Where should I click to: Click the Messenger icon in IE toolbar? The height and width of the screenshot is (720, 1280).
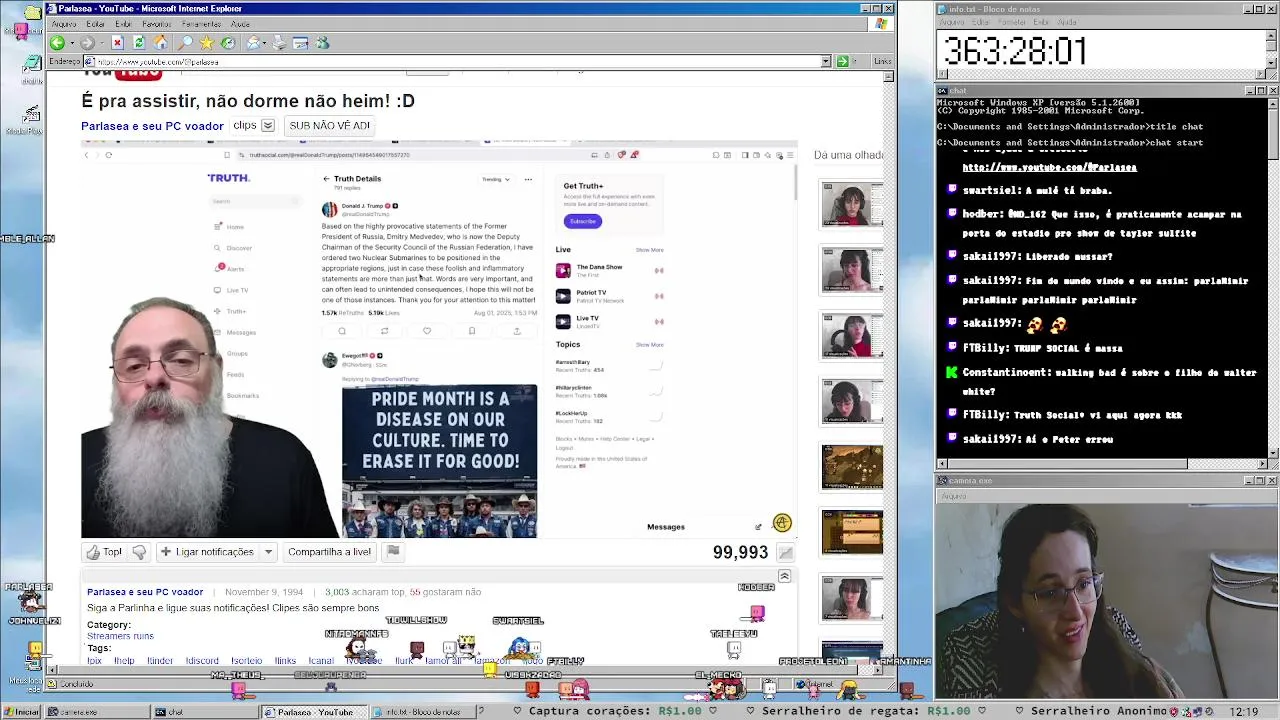[322, 43]
